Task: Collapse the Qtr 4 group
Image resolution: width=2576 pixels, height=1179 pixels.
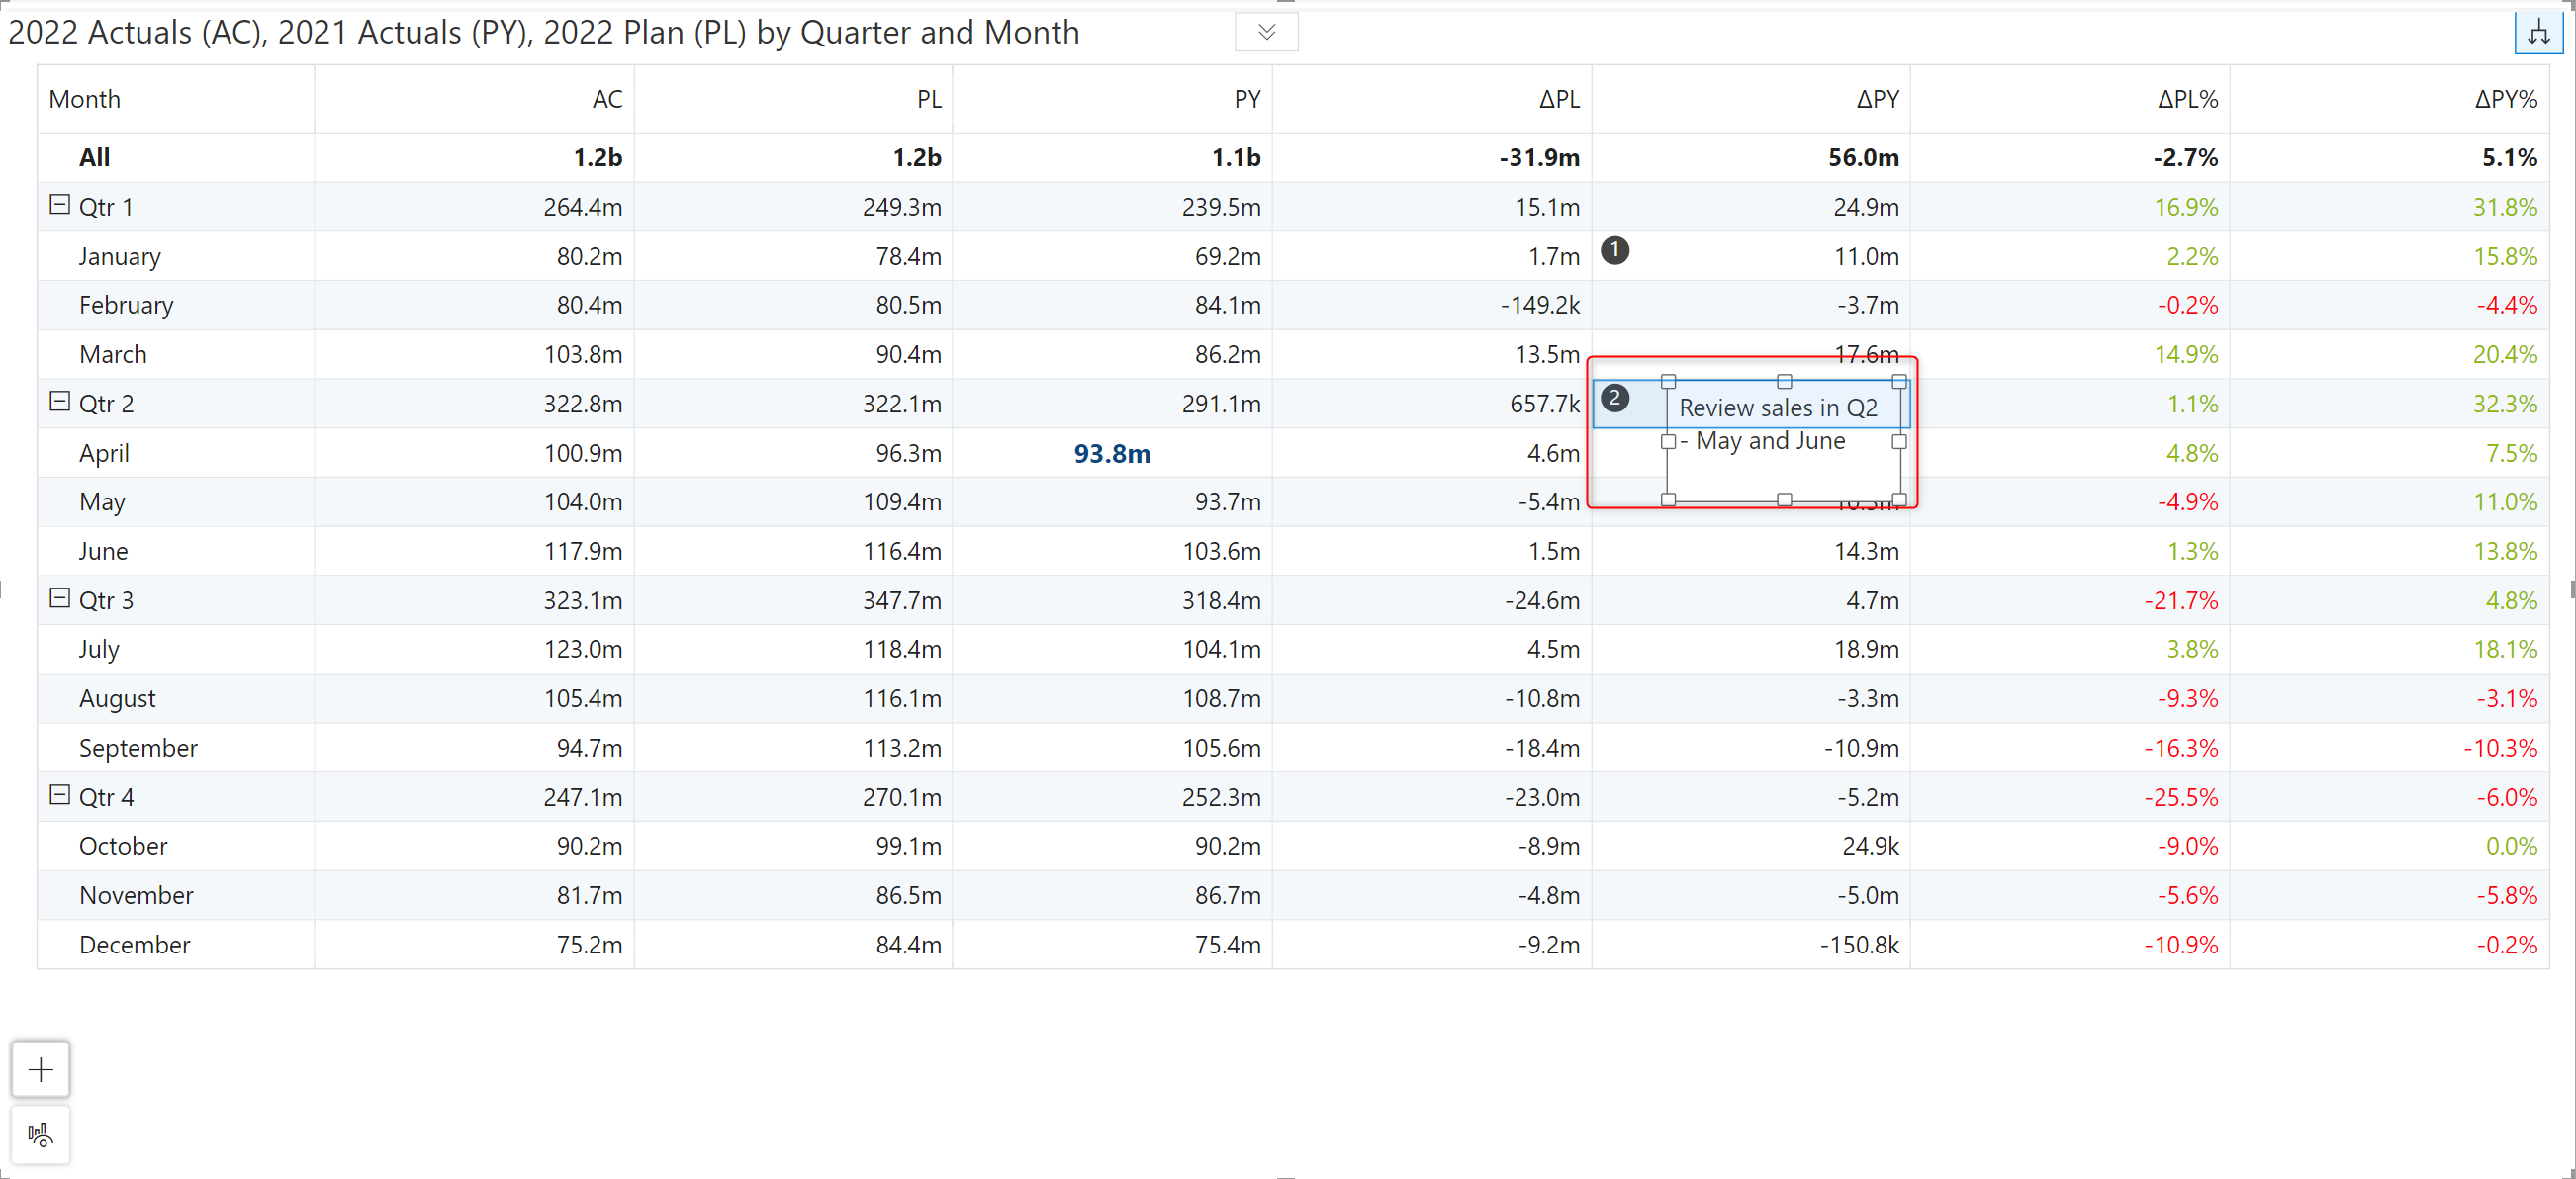Action: click(x=60, y=795)
